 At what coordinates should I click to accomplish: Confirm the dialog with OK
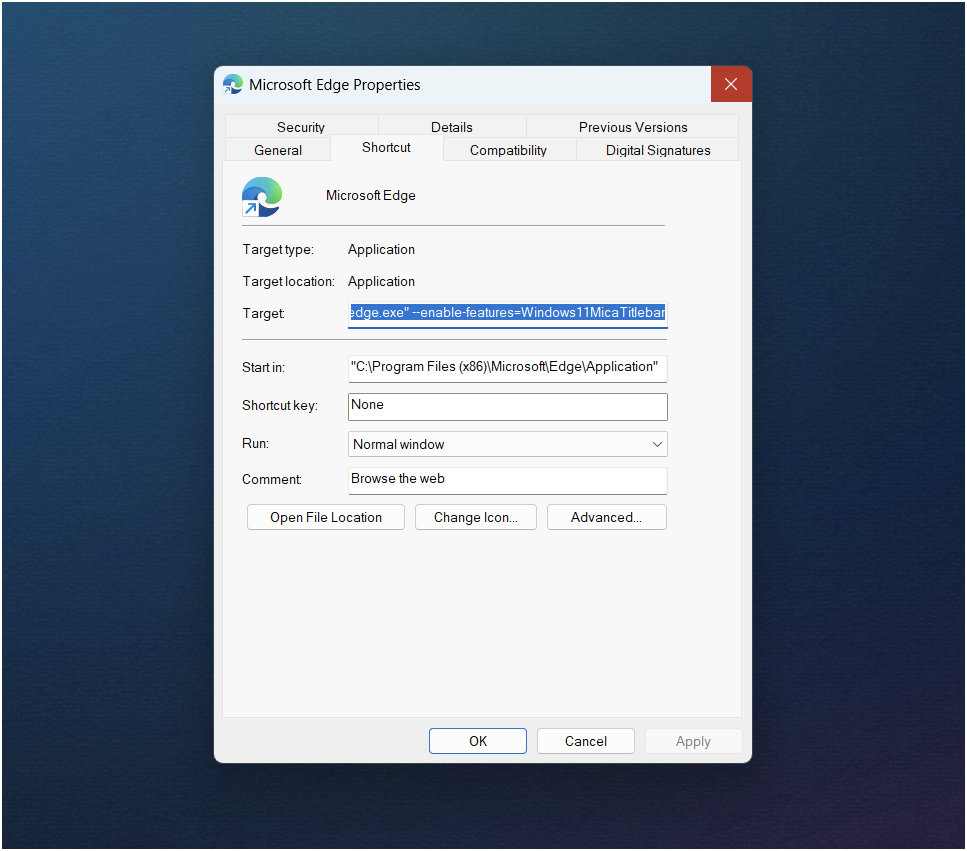(x=478, y=741)
